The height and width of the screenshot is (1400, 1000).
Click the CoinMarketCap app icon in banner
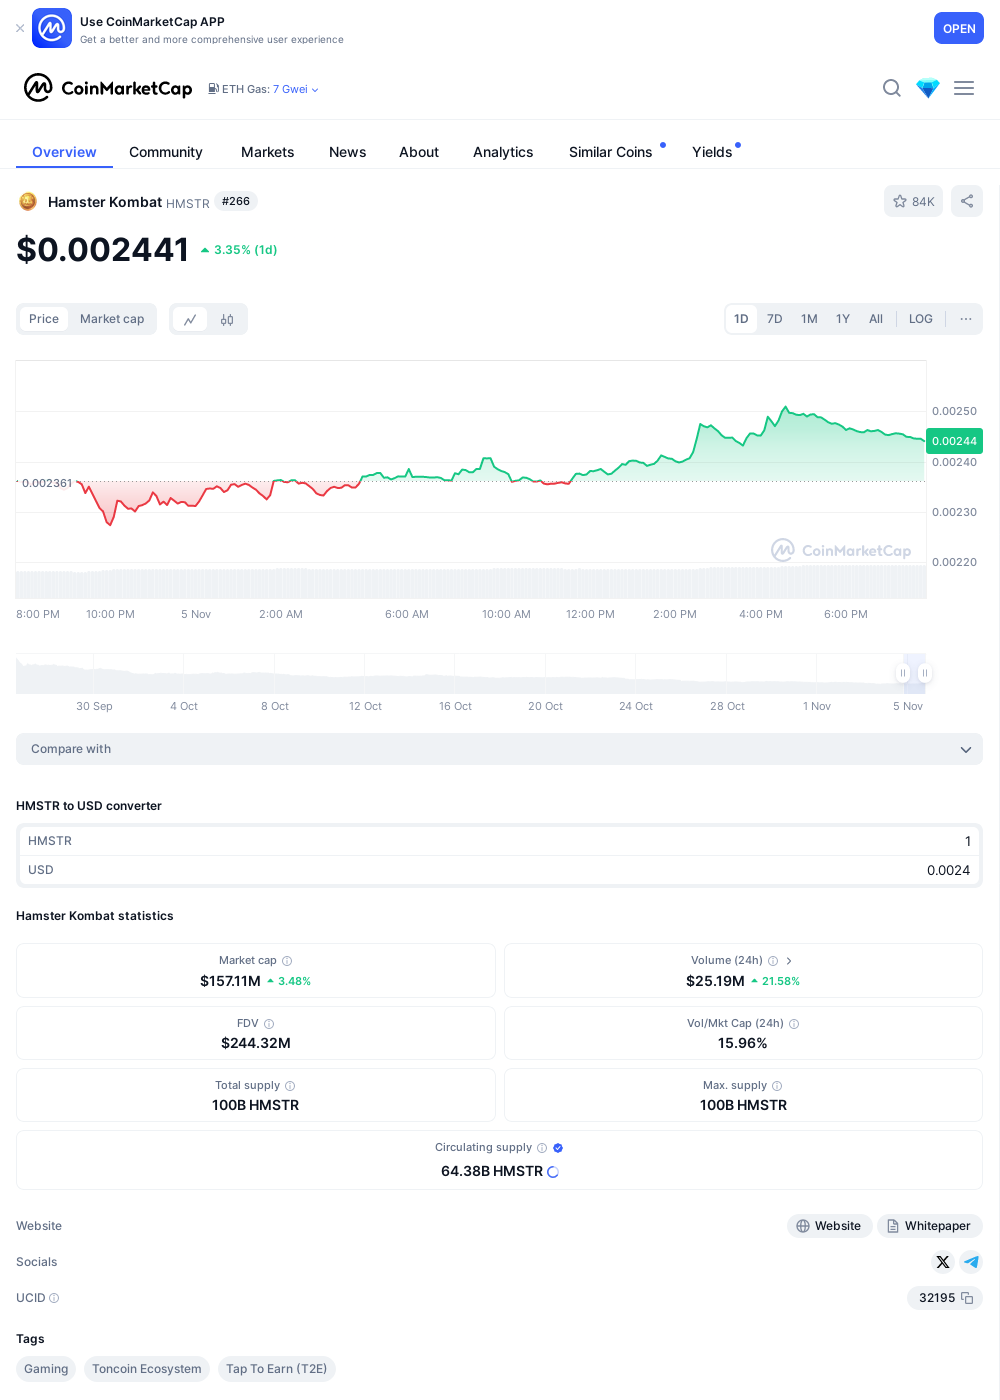coord(52,28)
